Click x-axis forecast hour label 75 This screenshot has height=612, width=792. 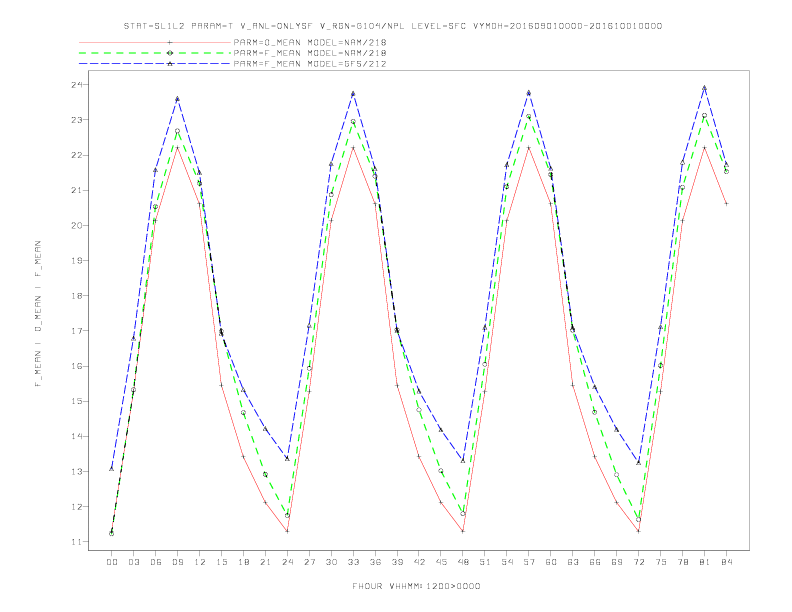(661, 562)
